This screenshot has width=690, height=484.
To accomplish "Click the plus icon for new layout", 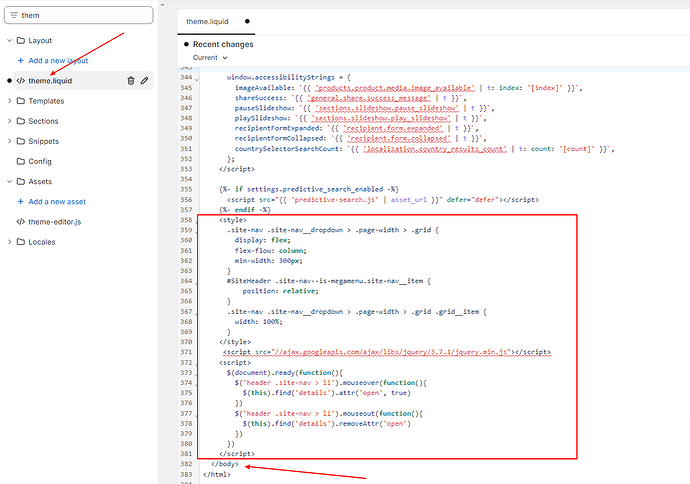I will click(x=20, y=60).
